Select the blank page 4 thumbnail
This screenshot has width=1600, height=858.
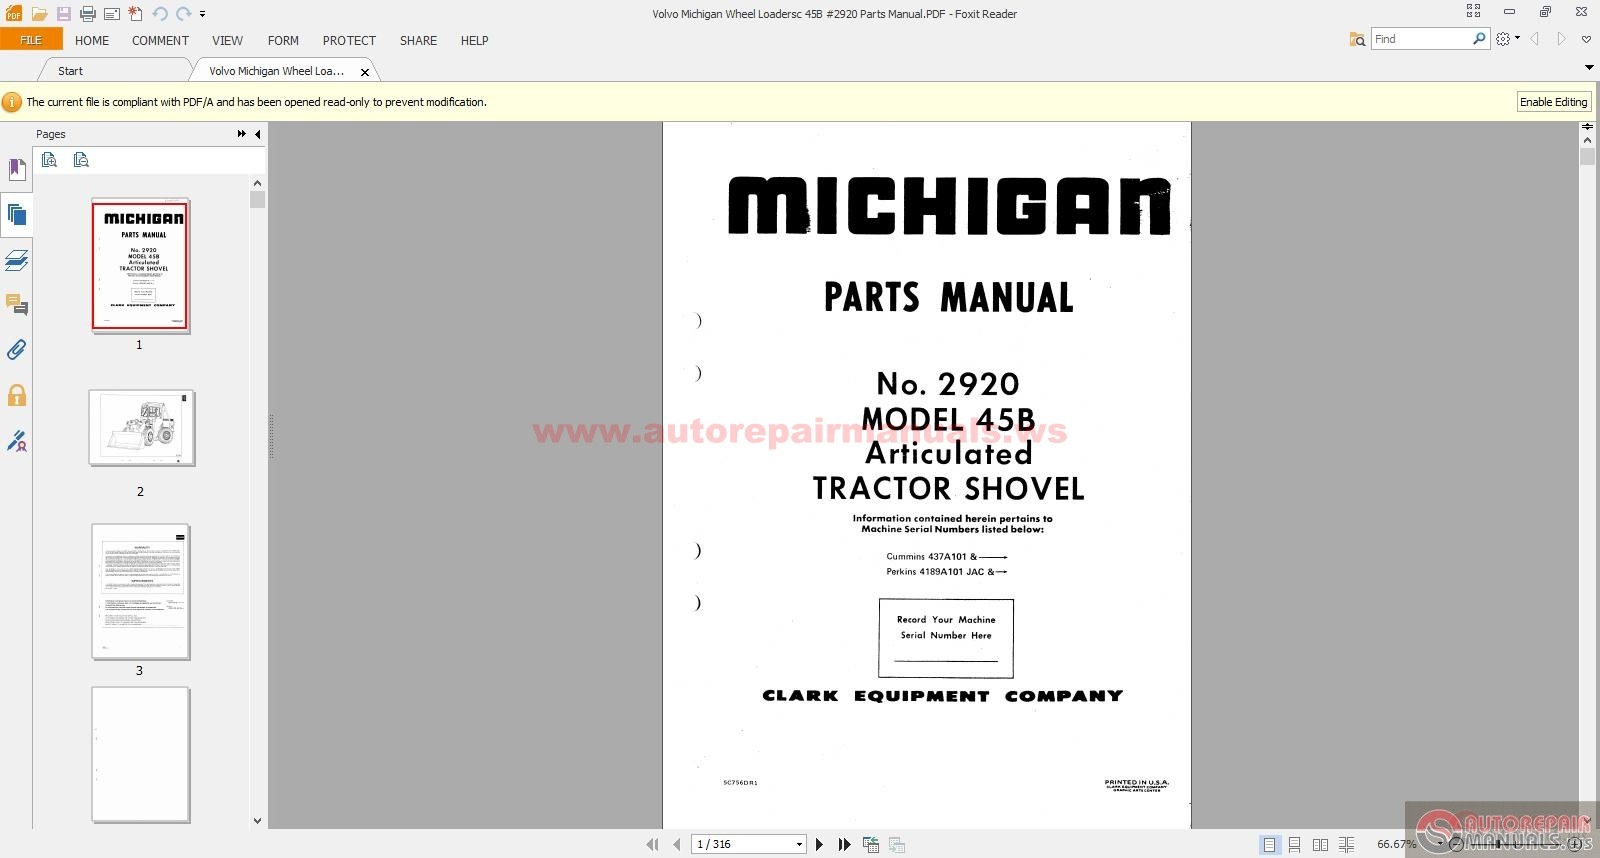click(x=141, y=755)
